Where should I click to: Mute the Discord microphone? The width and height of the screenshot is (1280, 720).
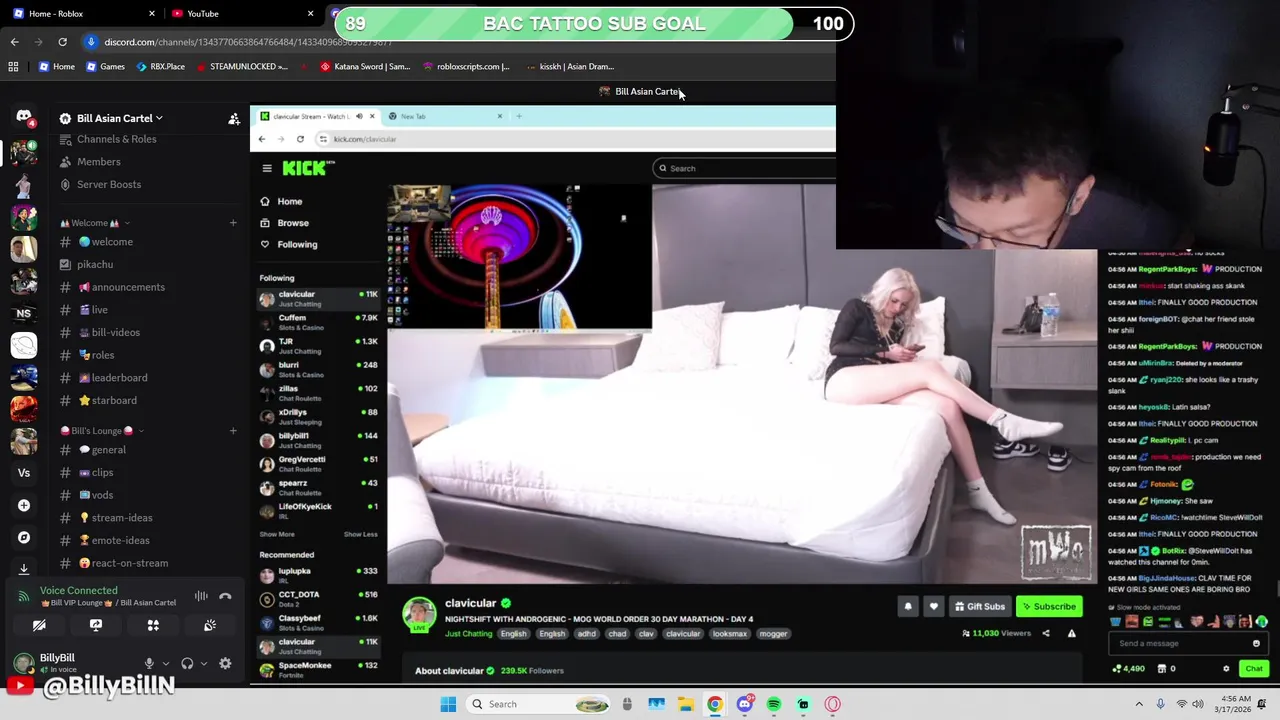point(149,663)
